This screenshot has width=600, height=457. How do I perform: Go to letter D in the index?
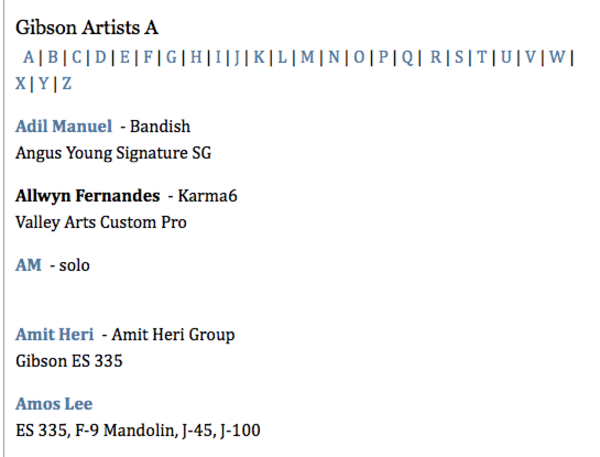(x=100, y=57)
